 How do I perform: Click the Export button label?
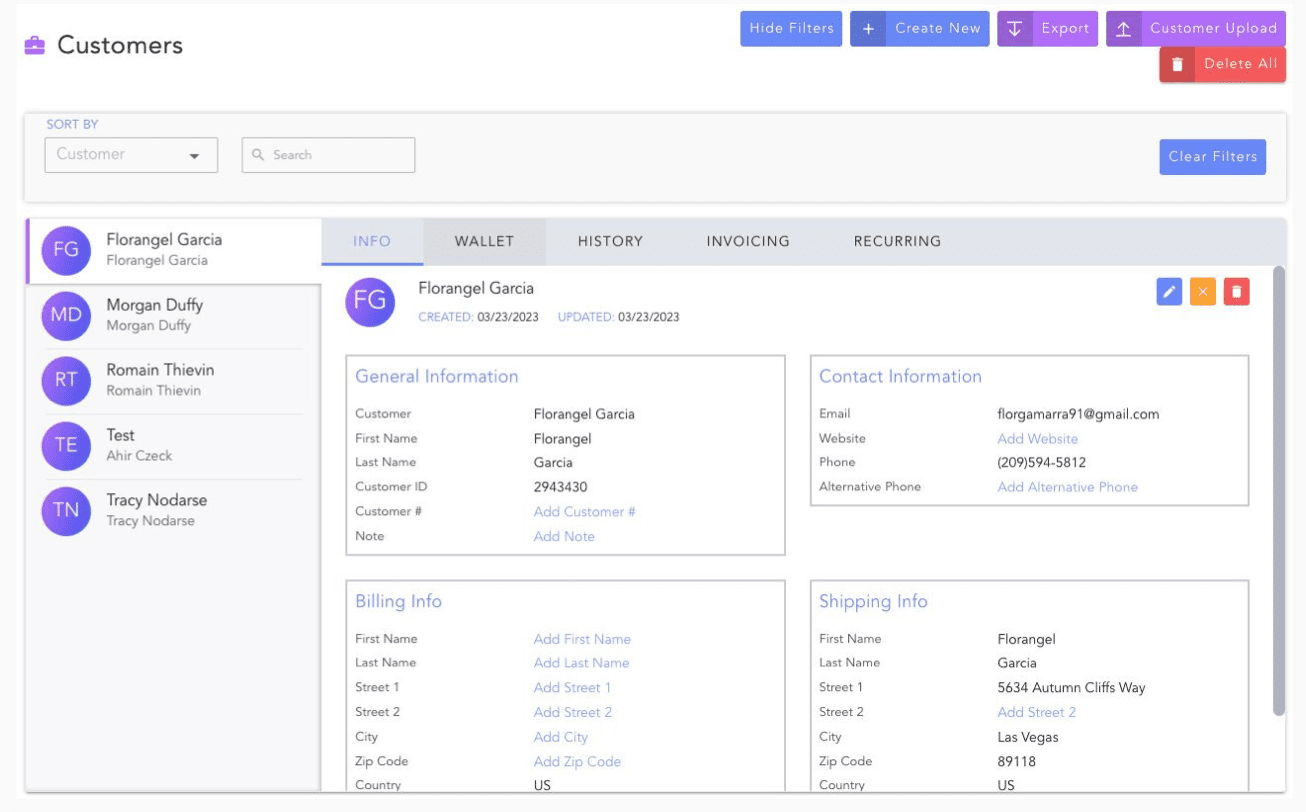(1065, 29)
